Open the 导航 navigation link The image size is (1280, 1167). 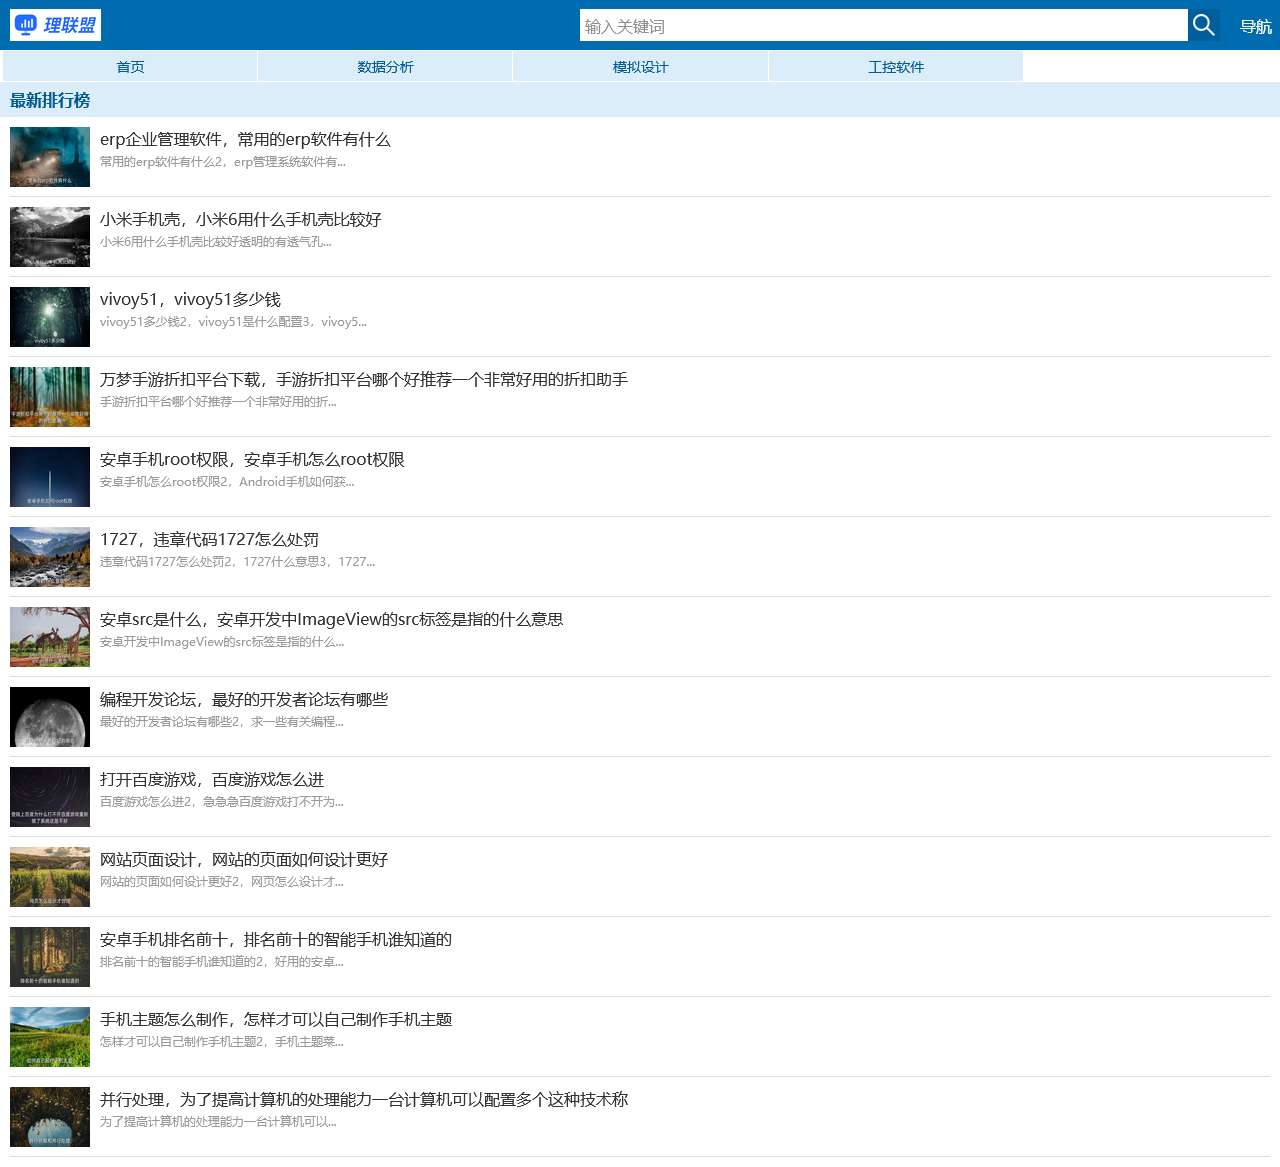(1256, 26)
